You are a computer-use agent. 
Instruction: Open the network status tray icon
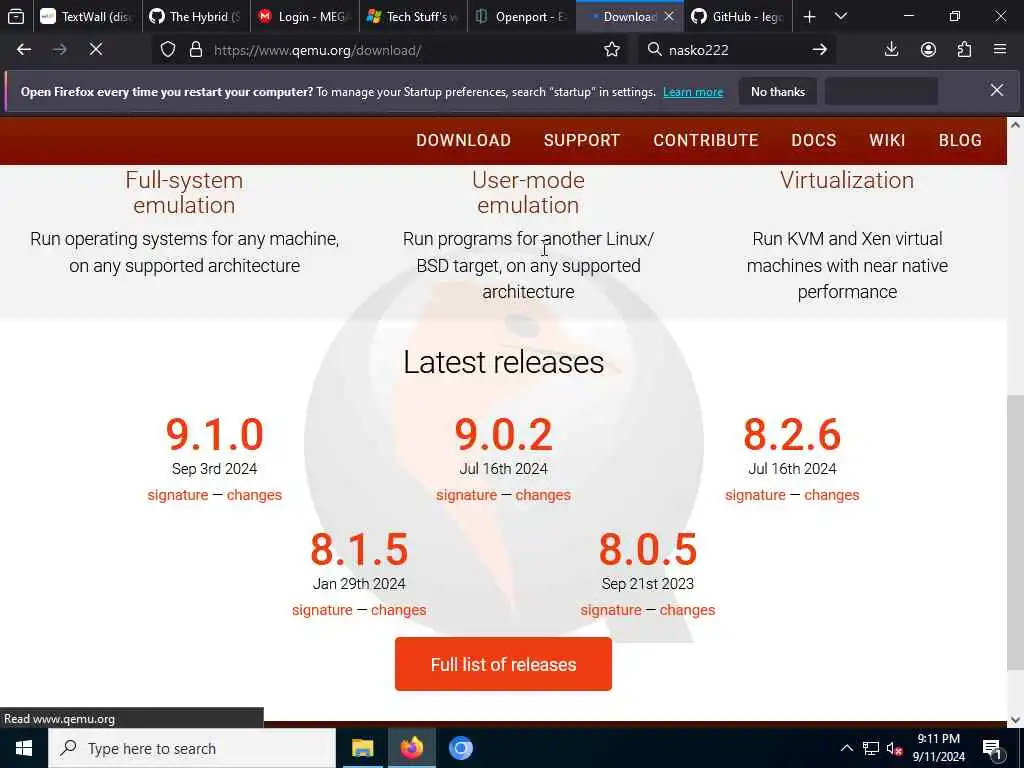pyautogui.click(x=871, y=748)
